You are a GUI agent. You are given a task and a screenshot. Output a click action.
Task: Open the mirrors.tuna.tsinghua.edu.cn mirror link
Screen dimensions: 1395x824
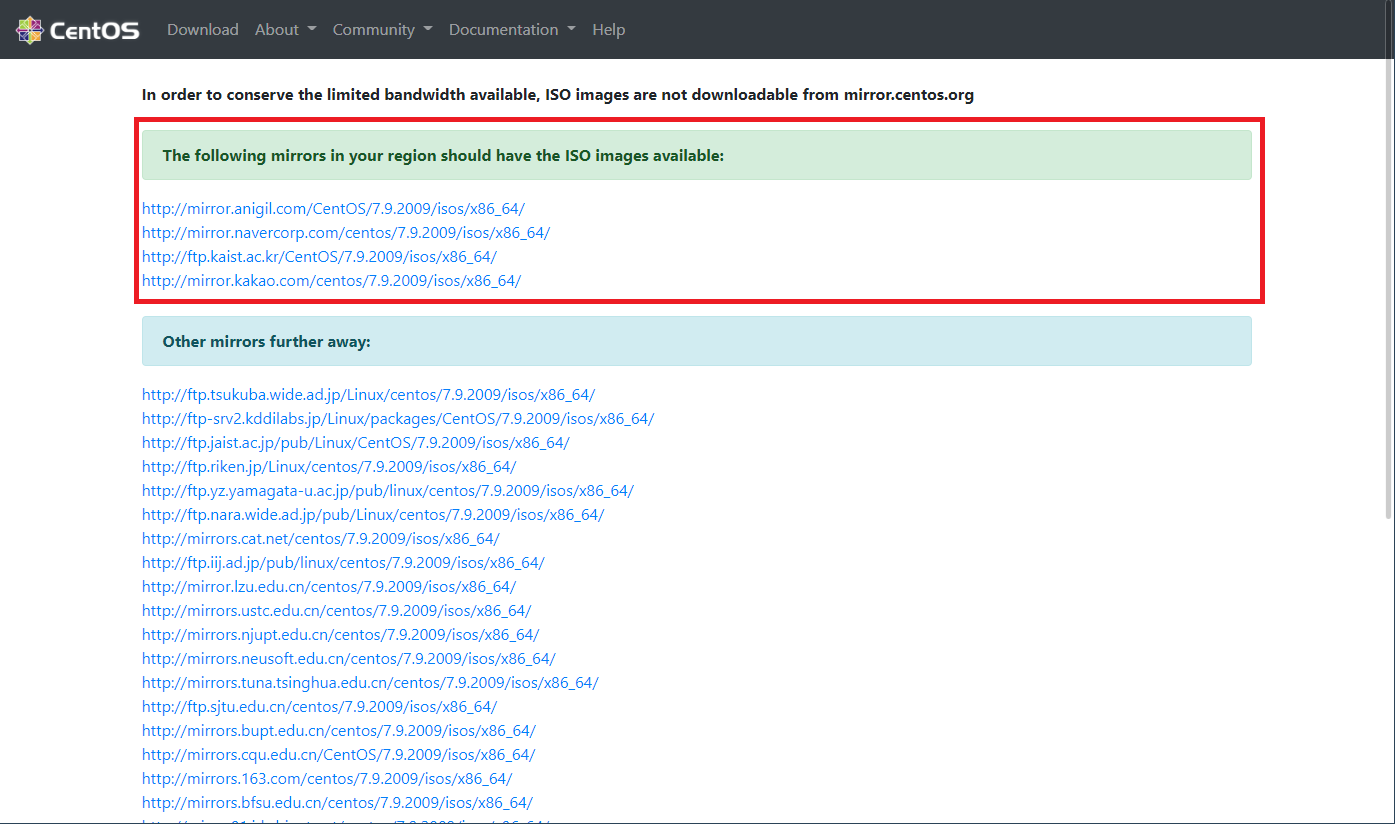[x=370, y=683]
